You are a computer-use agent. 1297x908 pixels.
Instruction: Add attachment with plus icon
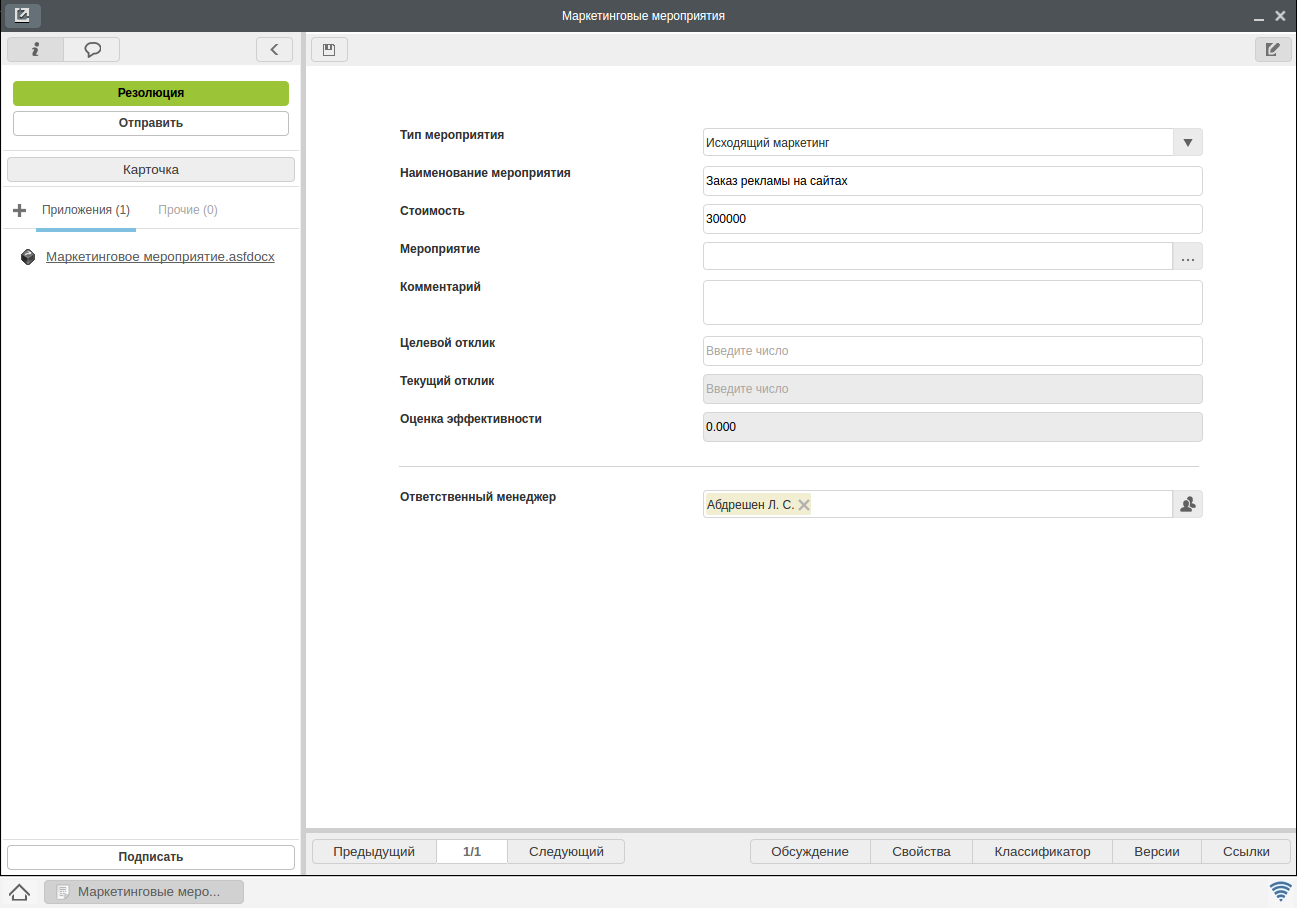coord(19,210)
